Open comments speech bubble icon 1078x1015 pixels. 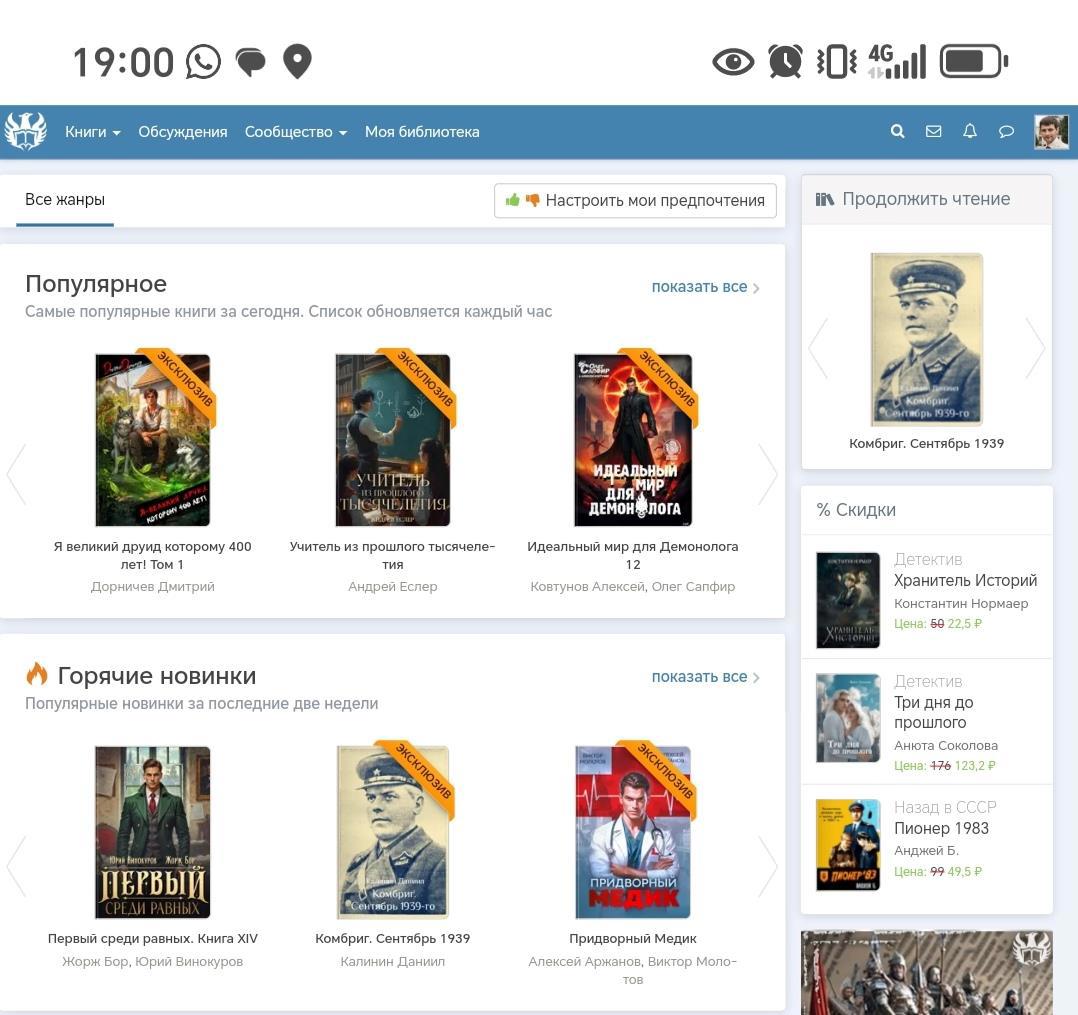click(1006, 132)
